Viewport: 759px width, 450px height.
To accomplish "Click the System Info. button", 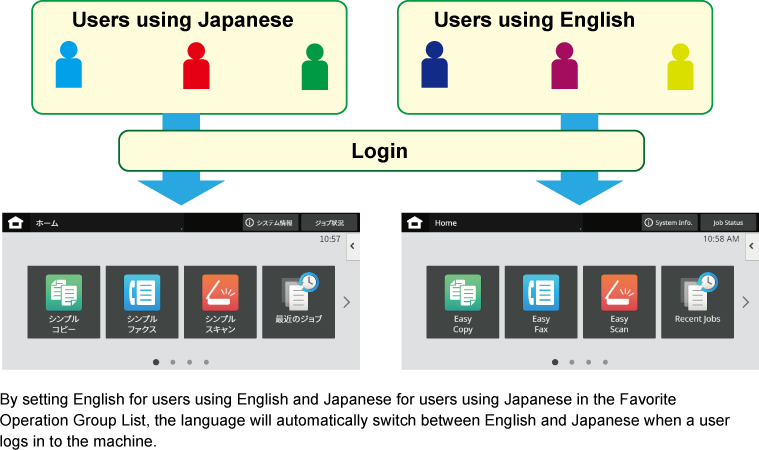I will [668, 223].
